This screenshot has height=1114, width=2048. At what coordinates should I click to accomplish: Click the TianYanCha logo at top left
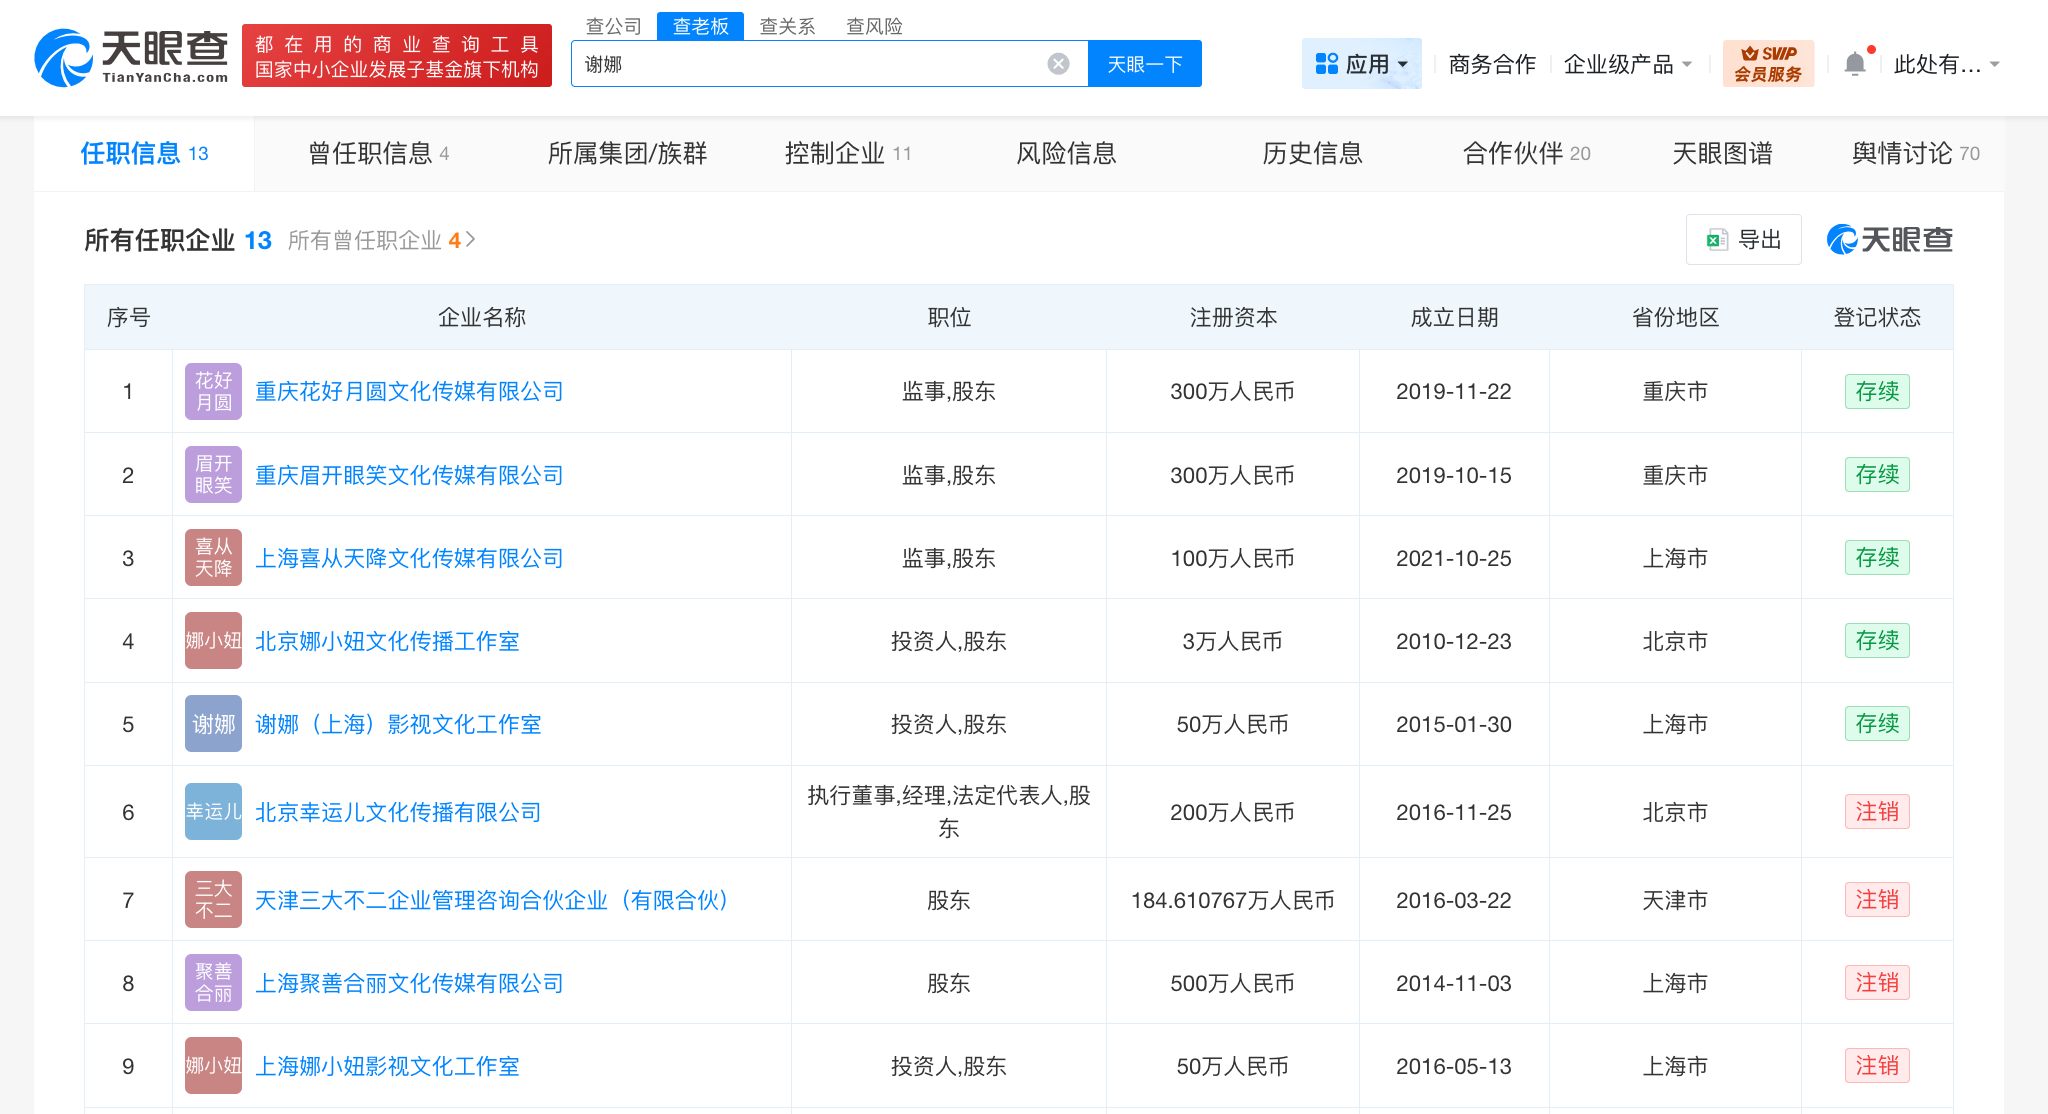point(131,58)
